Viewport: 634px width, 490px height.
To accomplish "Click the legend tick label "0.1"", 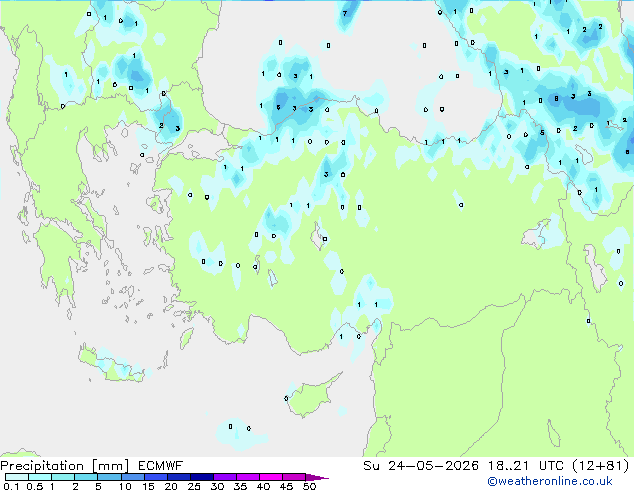I will (11, 486).
